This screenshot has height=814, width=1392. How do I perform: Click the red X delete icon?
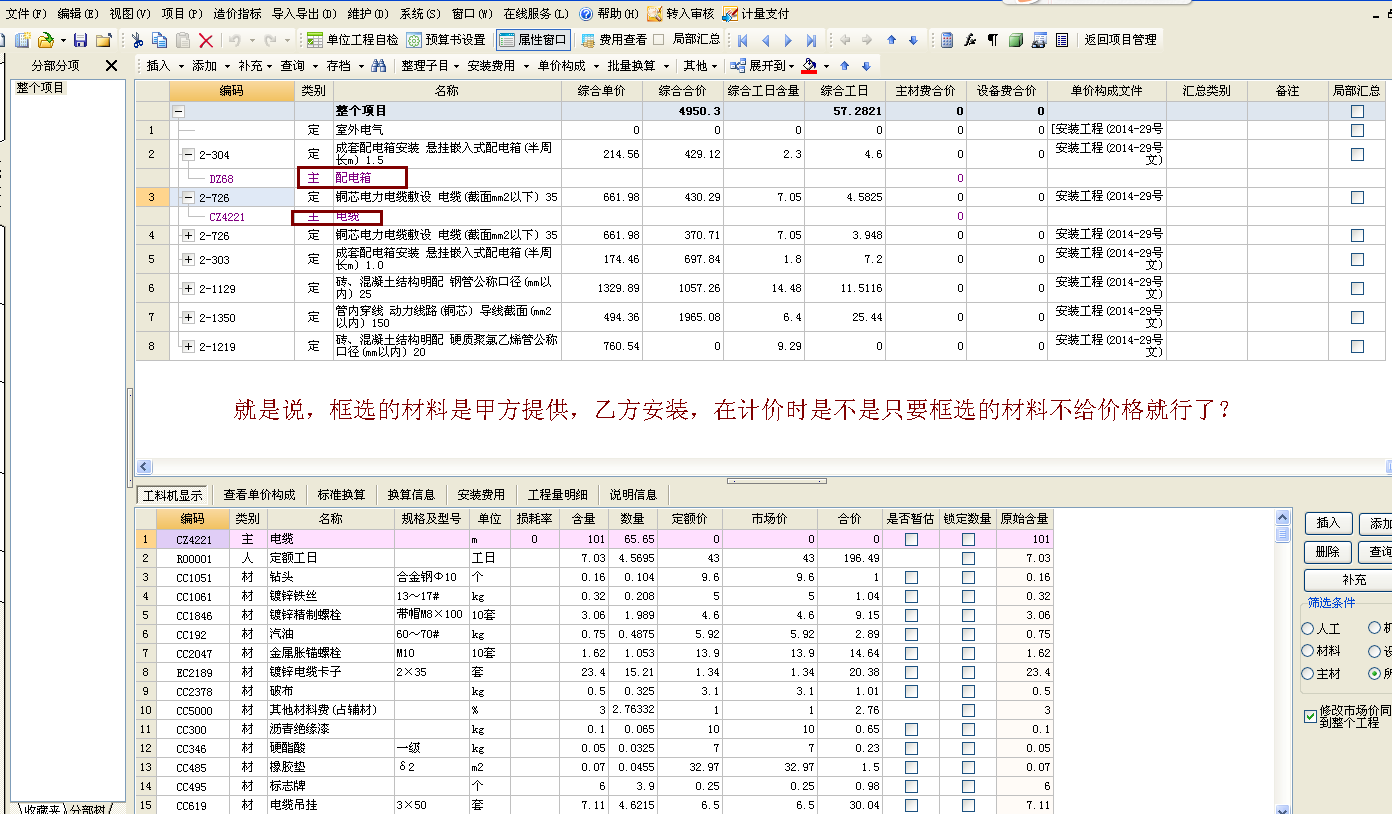(206, 40)
